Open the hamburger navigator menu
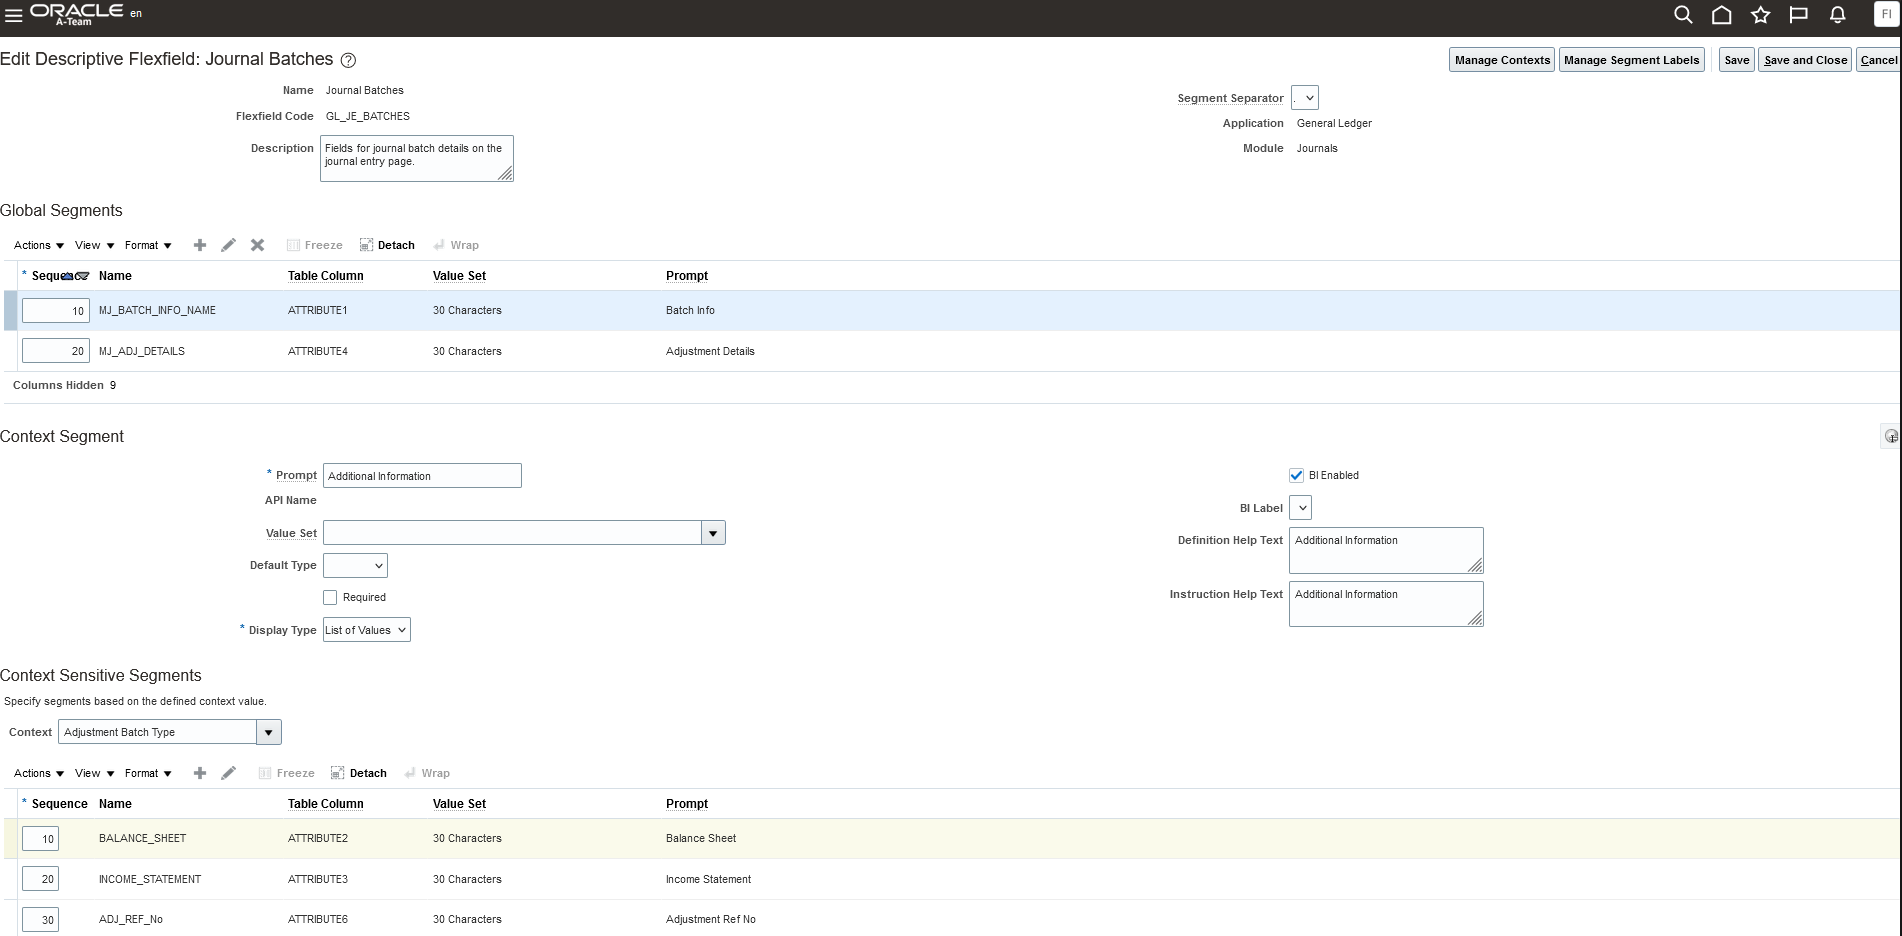 click(x=13, y=15)
